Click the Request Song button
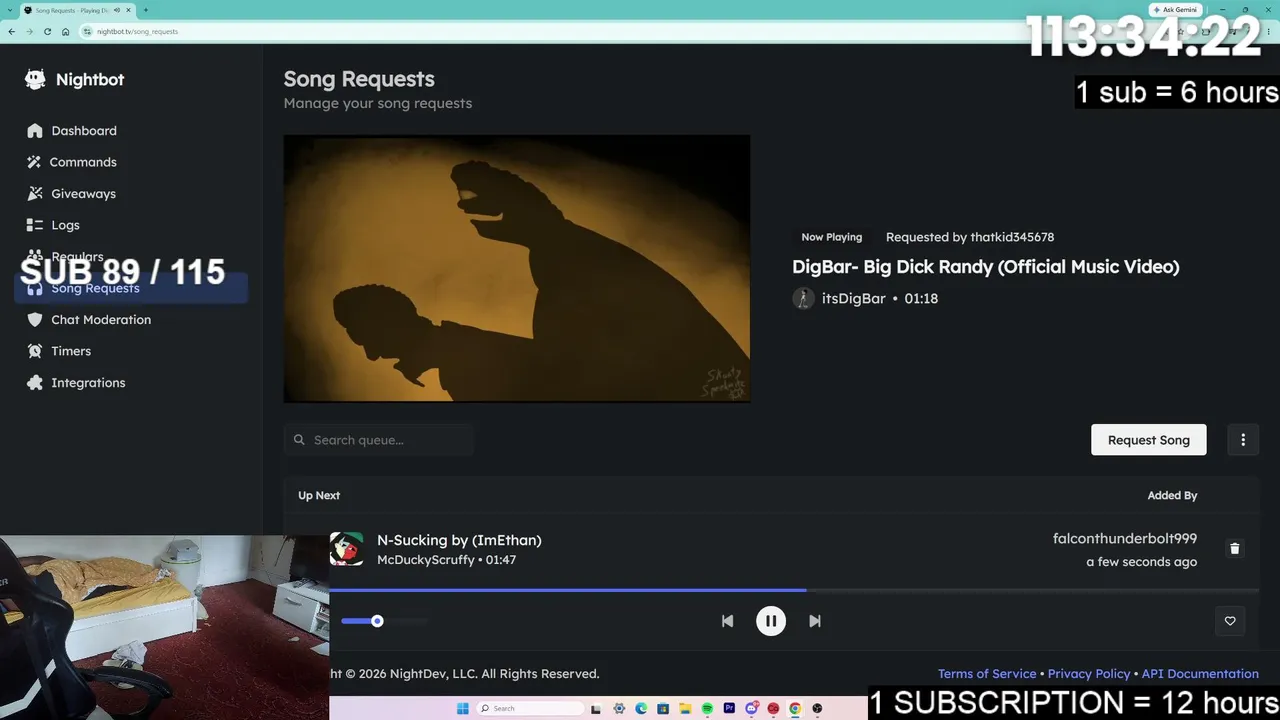The height and width of the screenshot is (720, 1280). tap(1148, 440)
